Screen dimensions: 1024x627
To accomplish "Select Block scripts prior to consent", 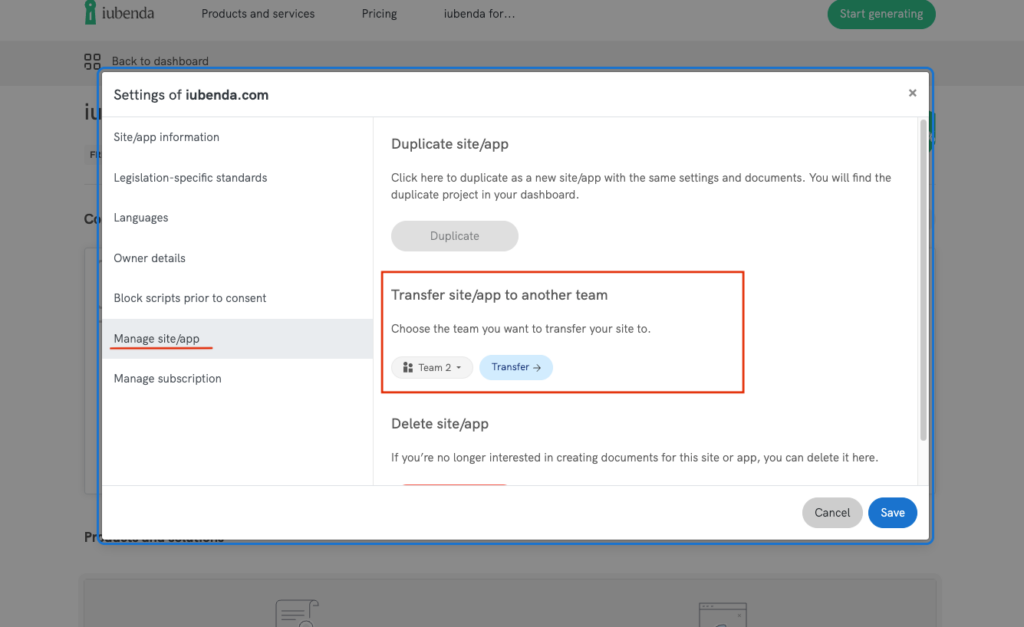I will (190, 298).
